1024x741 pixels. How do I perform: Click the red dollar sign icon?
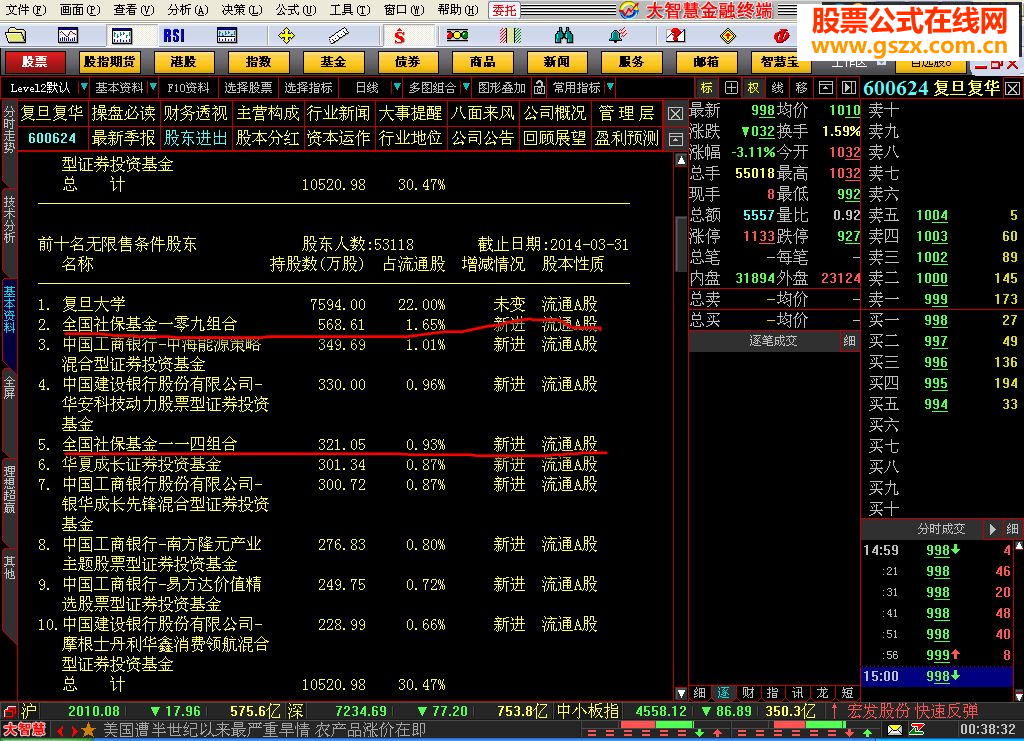tap(399, 36)
